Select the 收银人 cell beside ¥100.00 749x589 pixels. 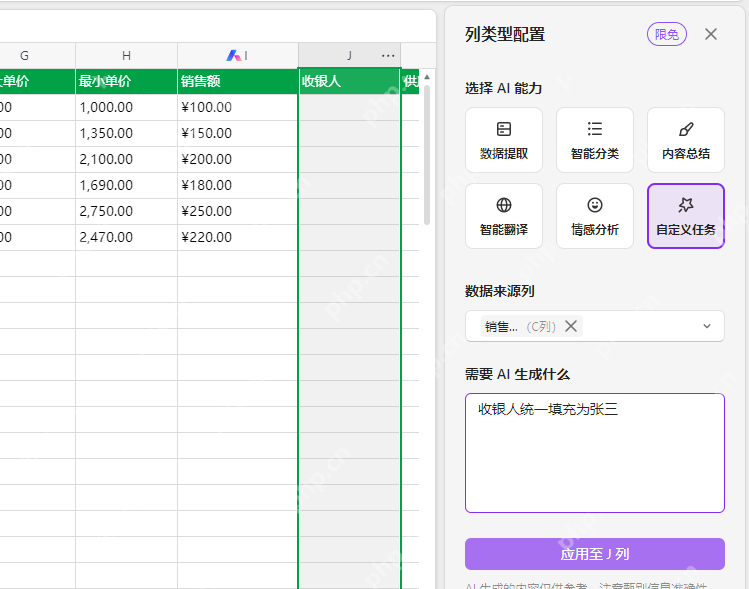(349, 107)
